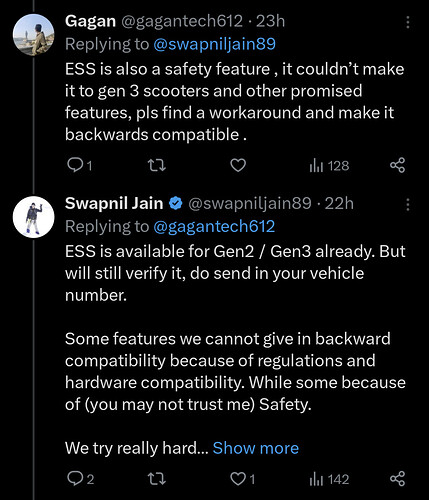429x500 pixels.
Task: View analytics showing 142 views
Action: [x=329, y=479]
